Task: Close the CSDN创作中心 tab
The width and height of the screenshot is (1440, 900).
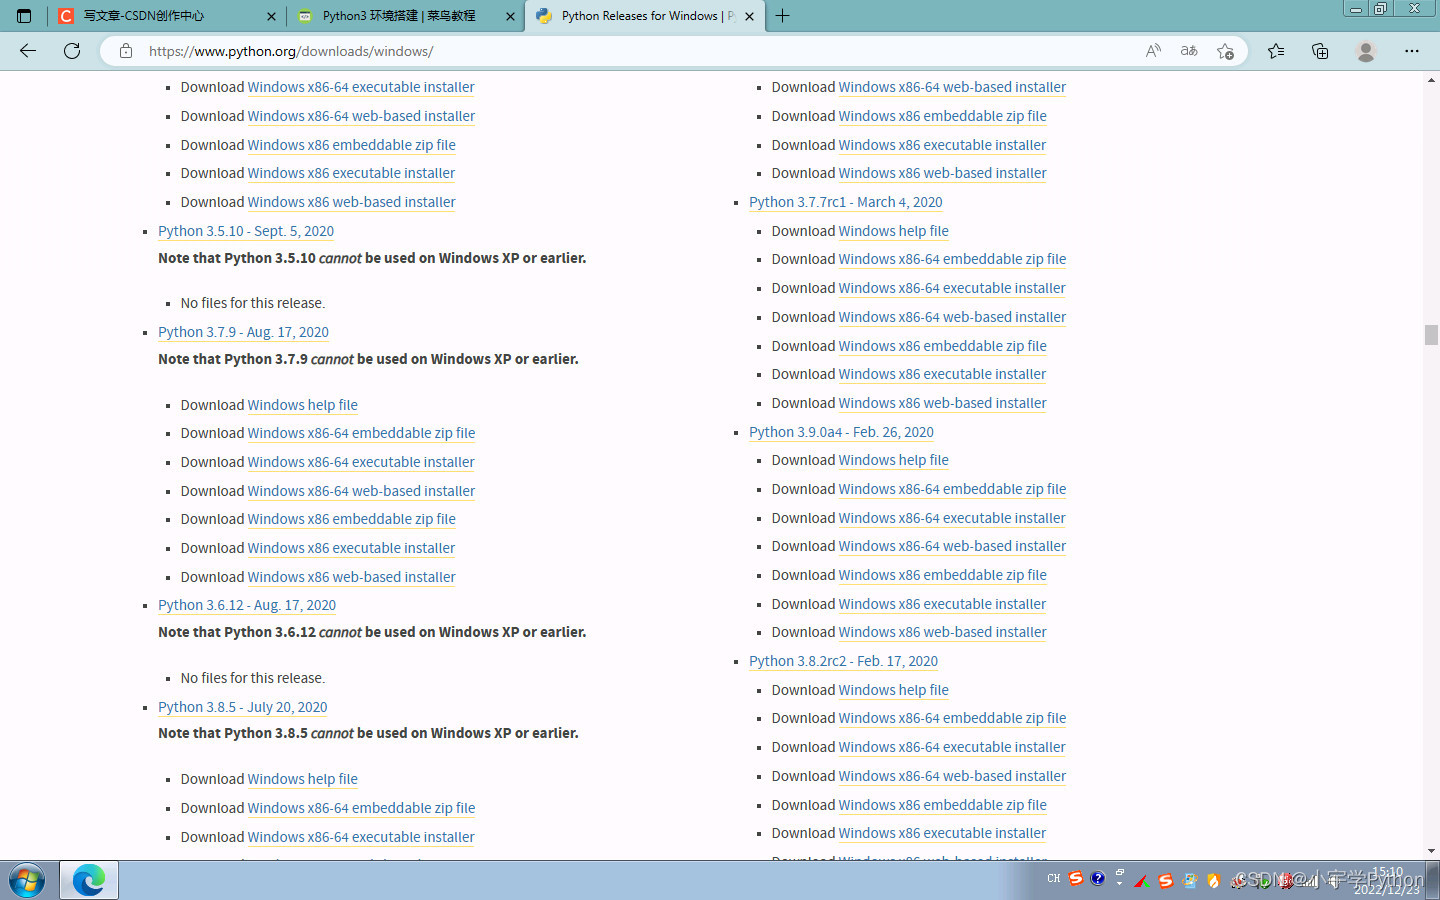Action: (x=271, y=16)
